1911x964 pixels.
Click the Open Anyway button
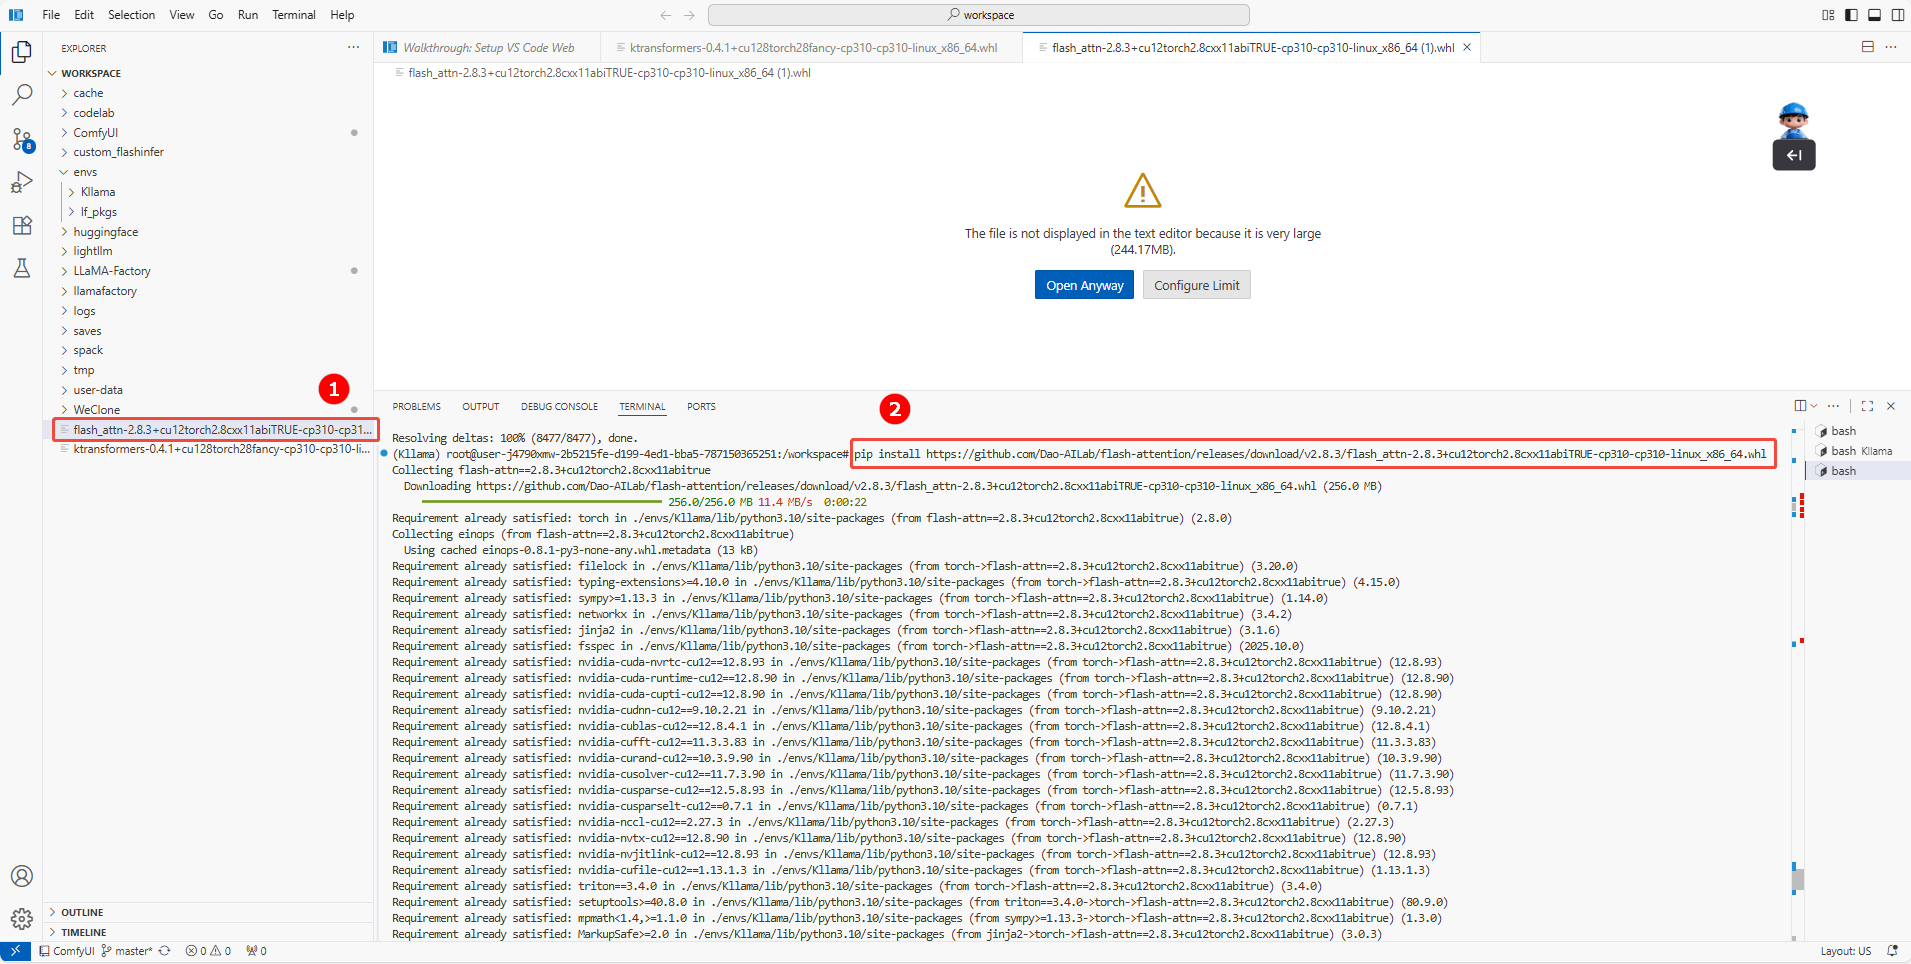1084,285
